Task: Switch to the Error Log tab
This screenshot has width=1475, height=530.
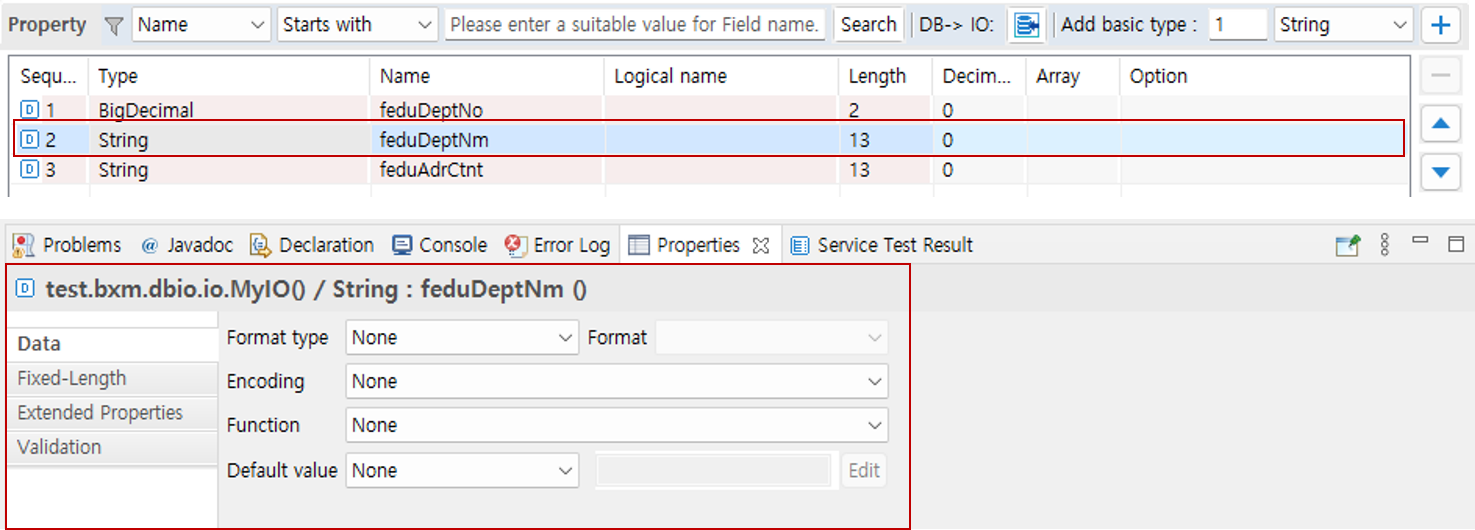Action: pos(558,245)
